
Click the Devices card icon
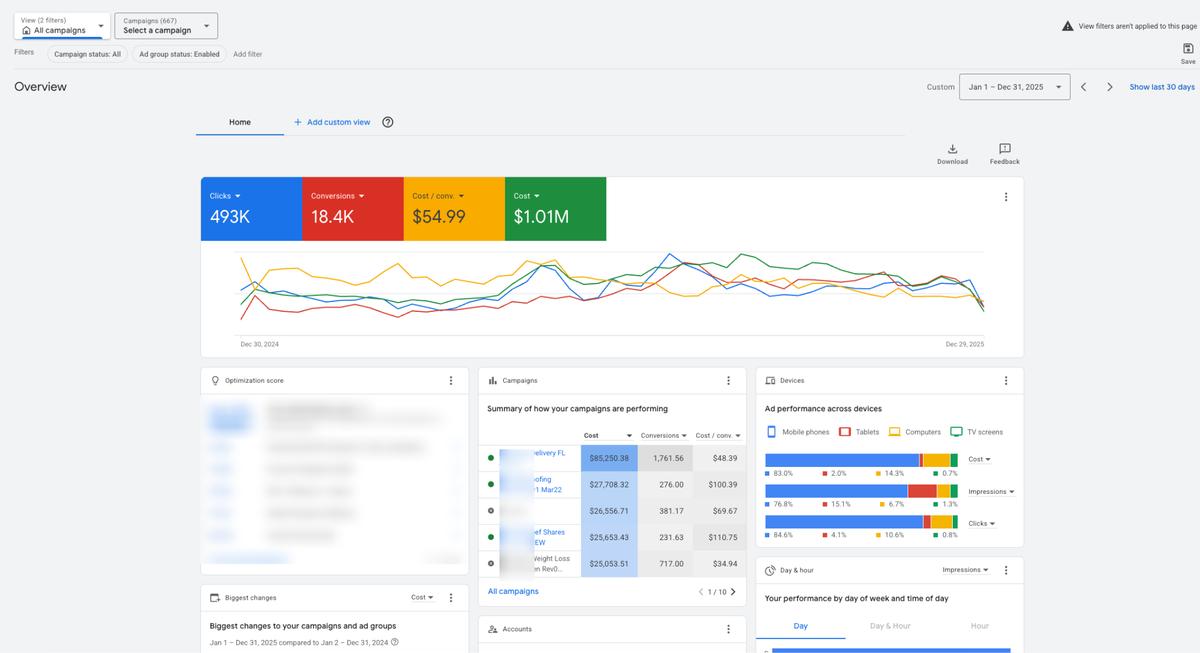click(771, 381)
